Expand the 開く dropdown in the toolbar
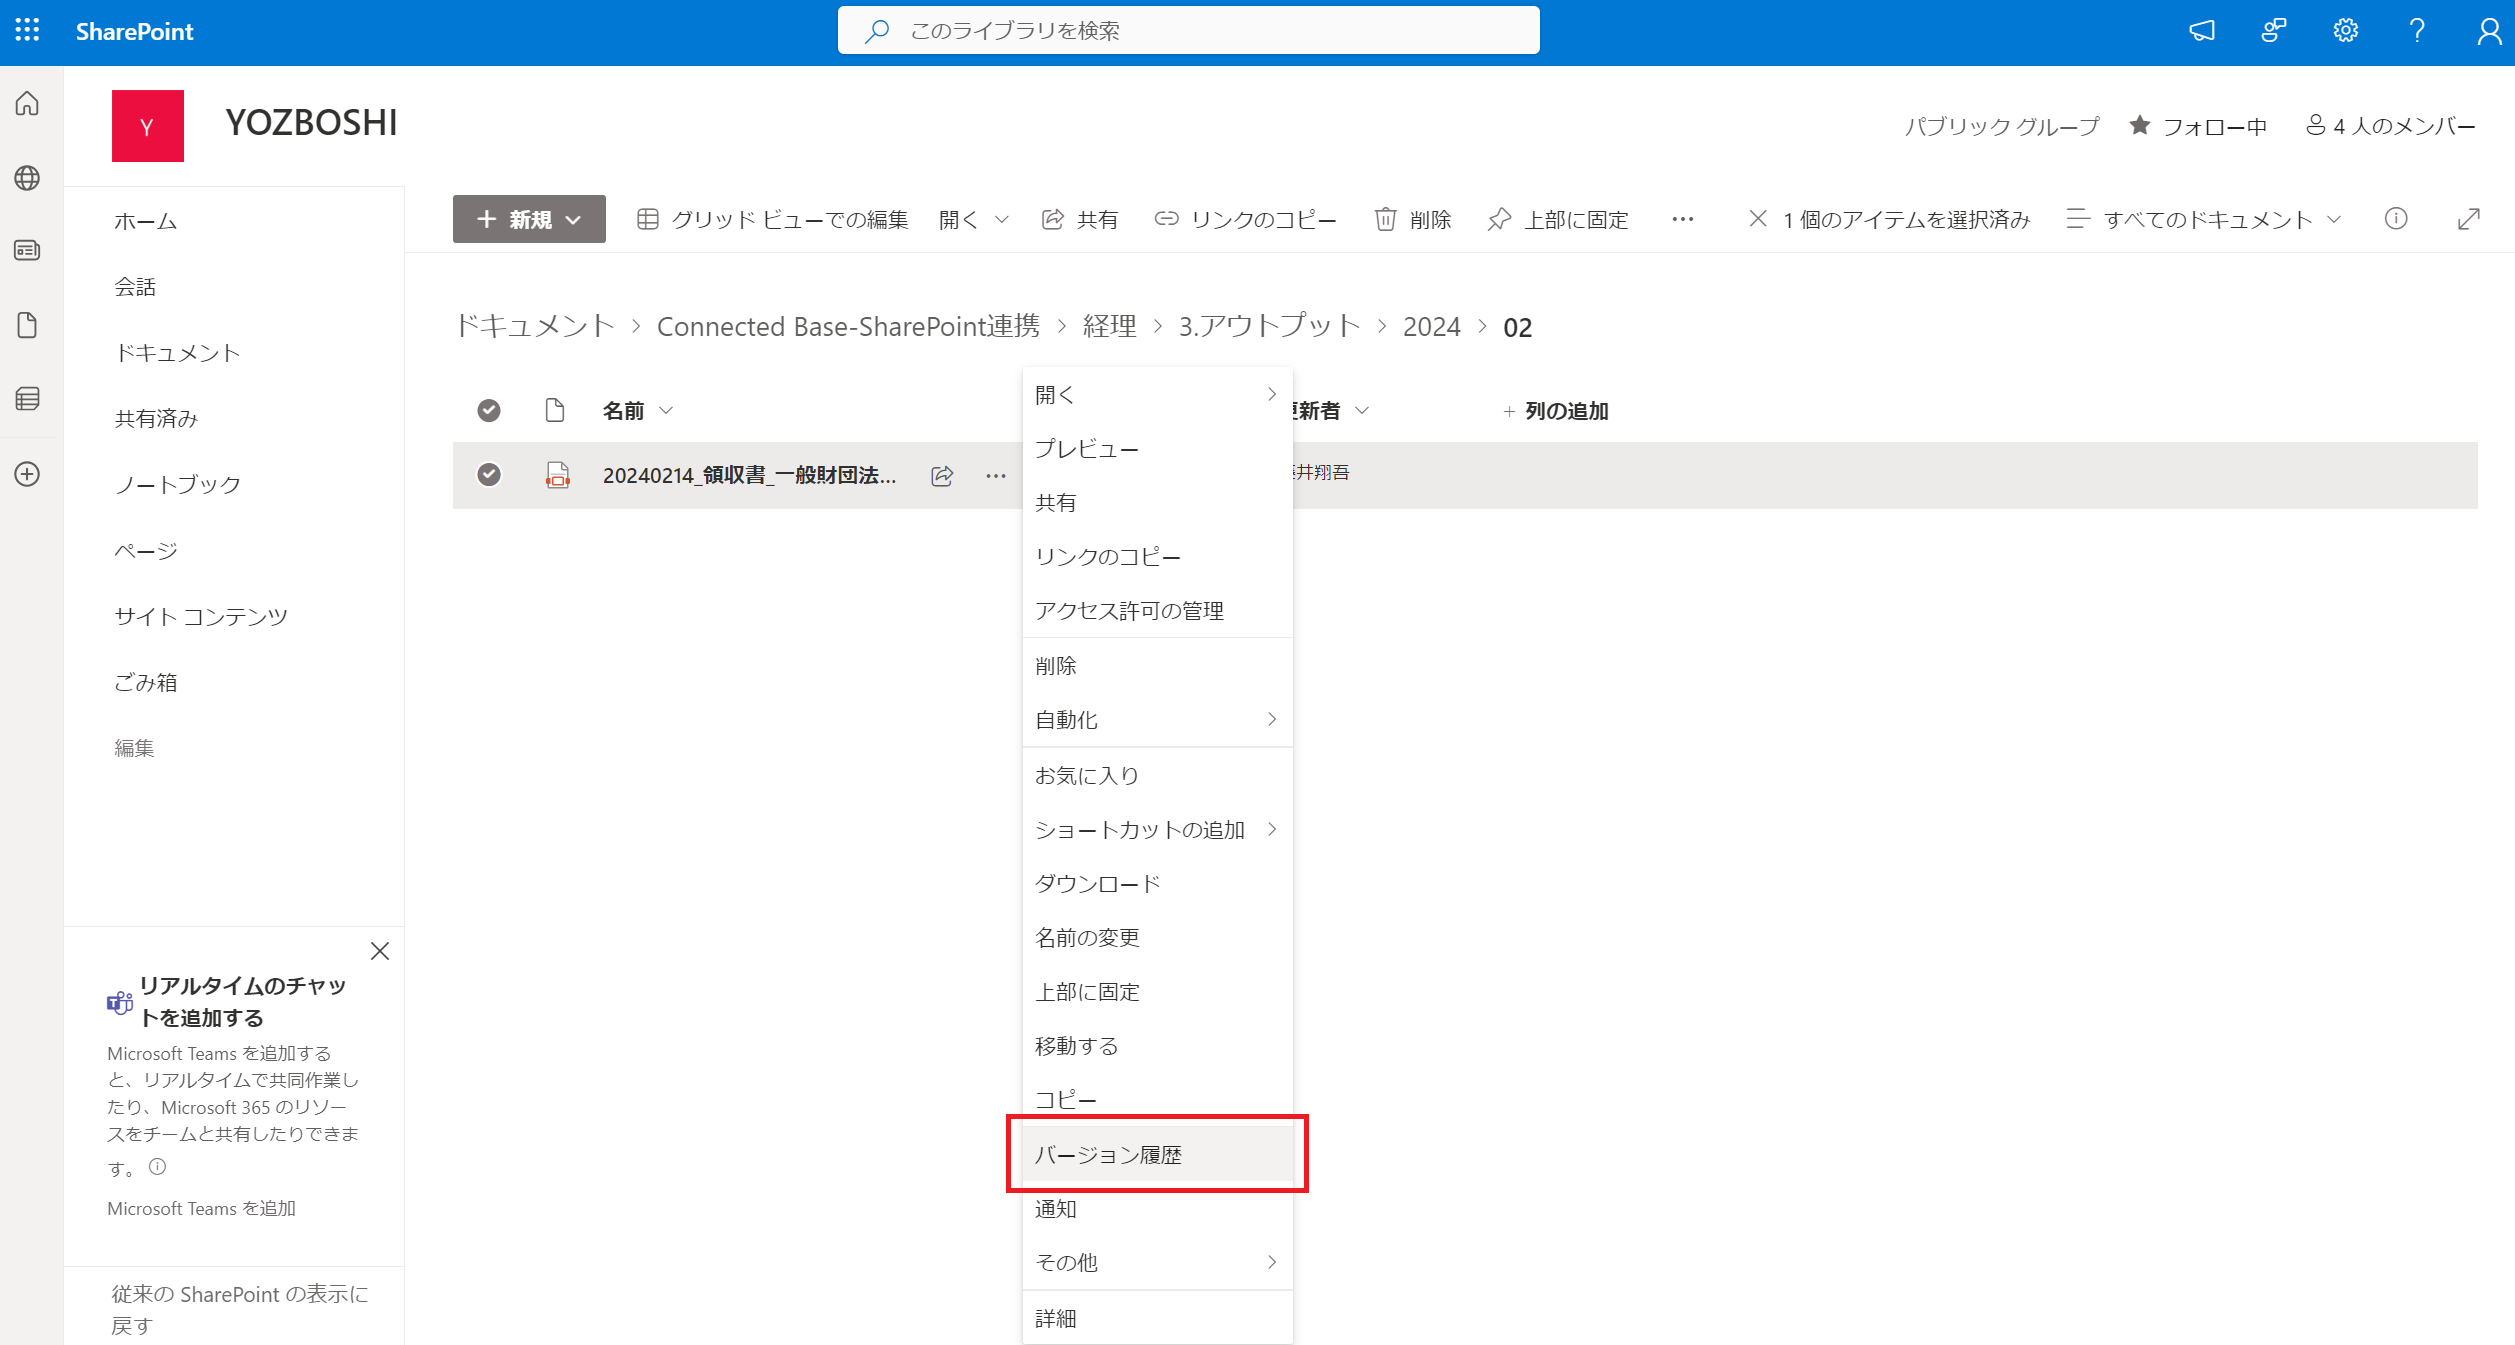The image size is (2515, 1345). 973,219
